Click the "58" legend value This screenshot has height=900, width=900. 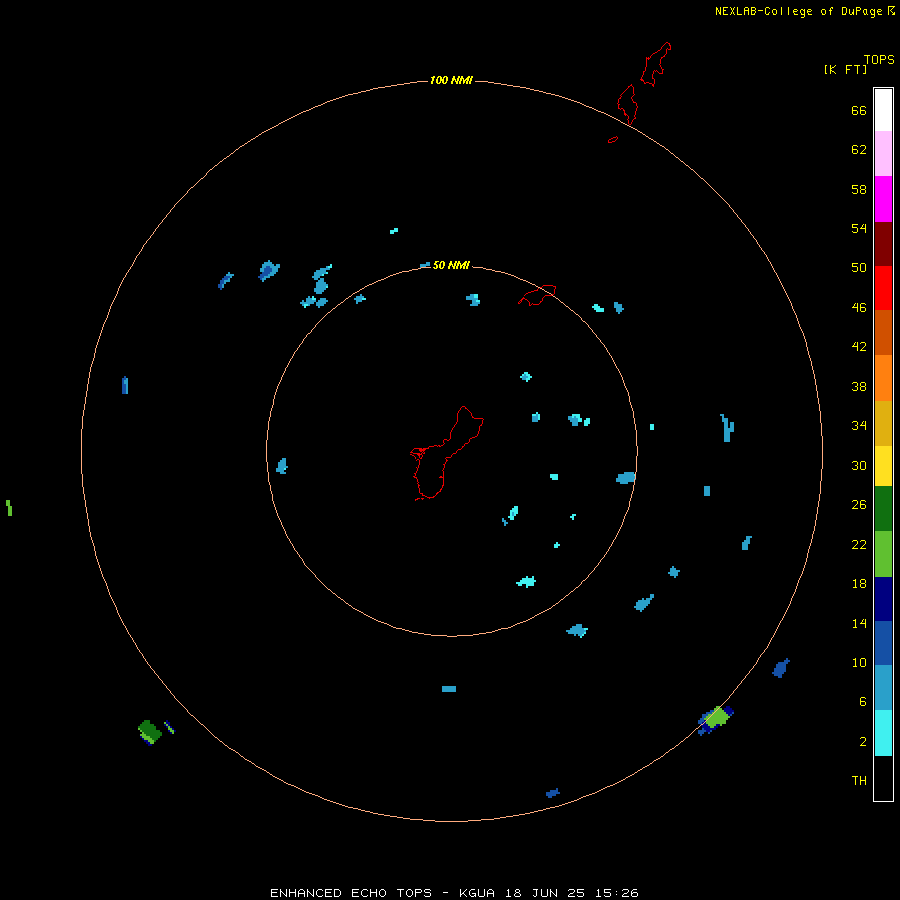click(x=859, y=189)
